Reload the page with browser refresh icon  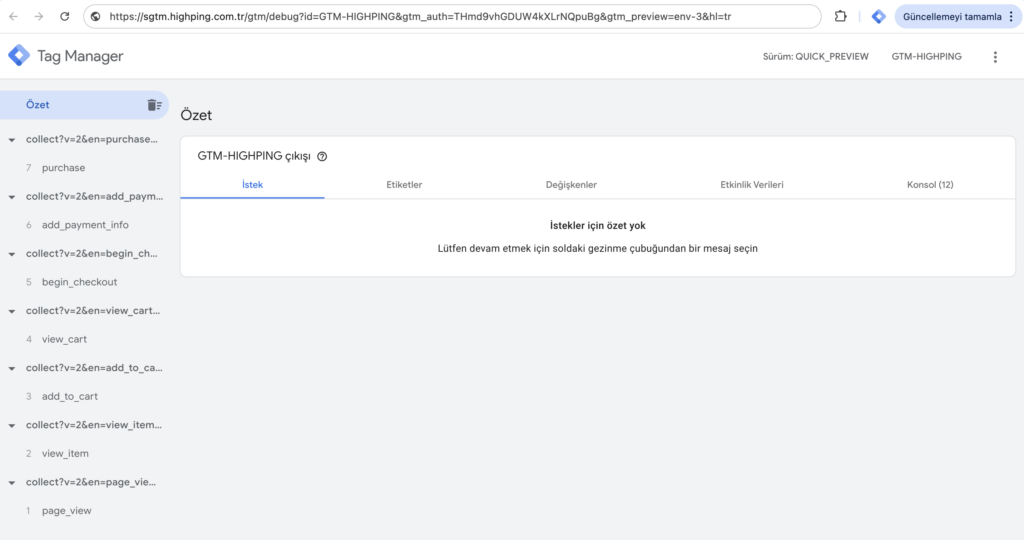(65, 17)
